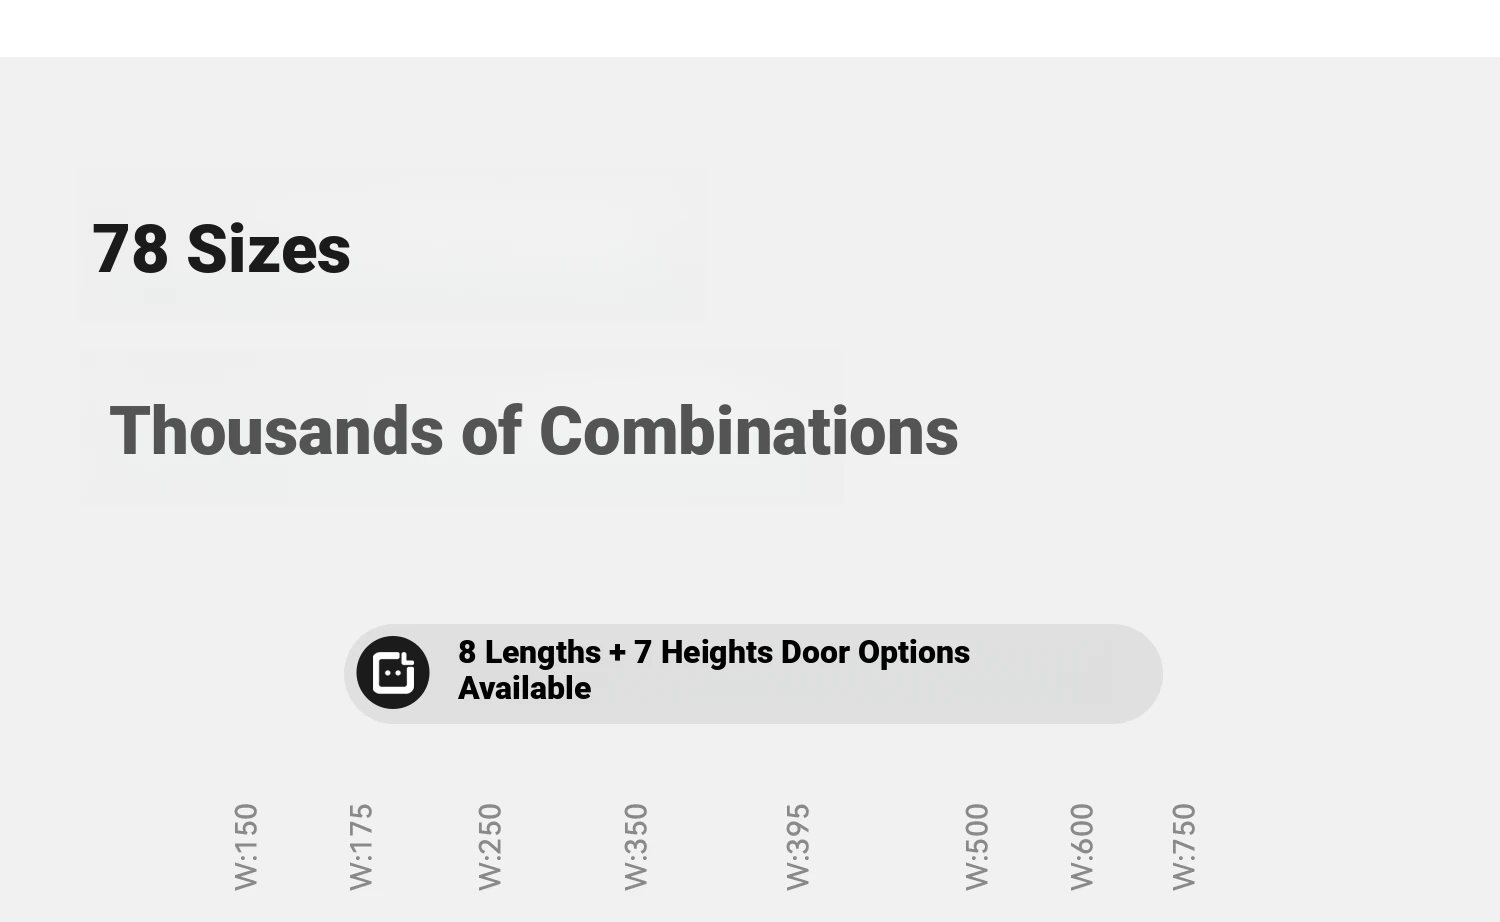The image size is (1500, 922).
Task: Pick the W:500 width marker
Action: [x=977, y=846]
